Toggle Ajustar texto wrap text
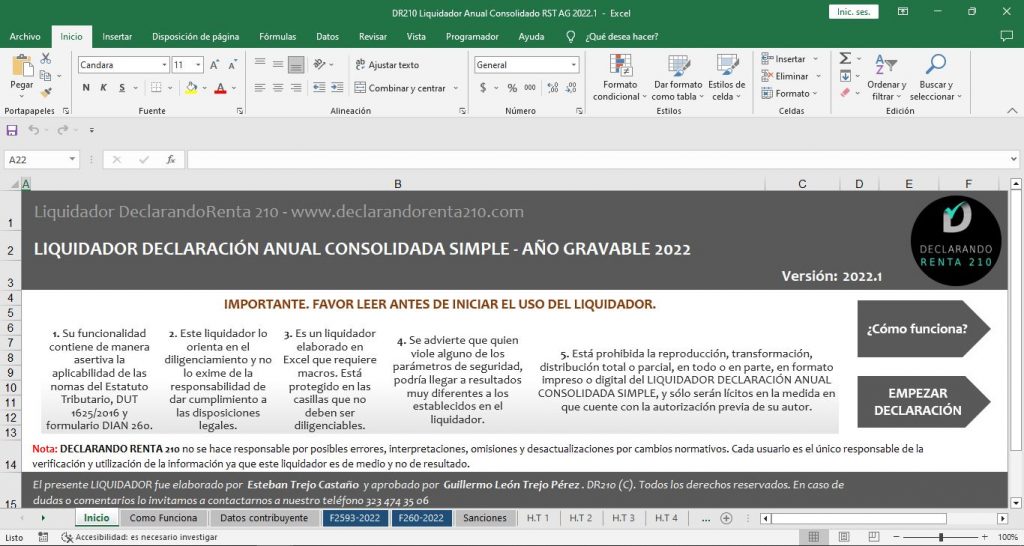Viewport: 1024px width, 546px height. point(387,65)
